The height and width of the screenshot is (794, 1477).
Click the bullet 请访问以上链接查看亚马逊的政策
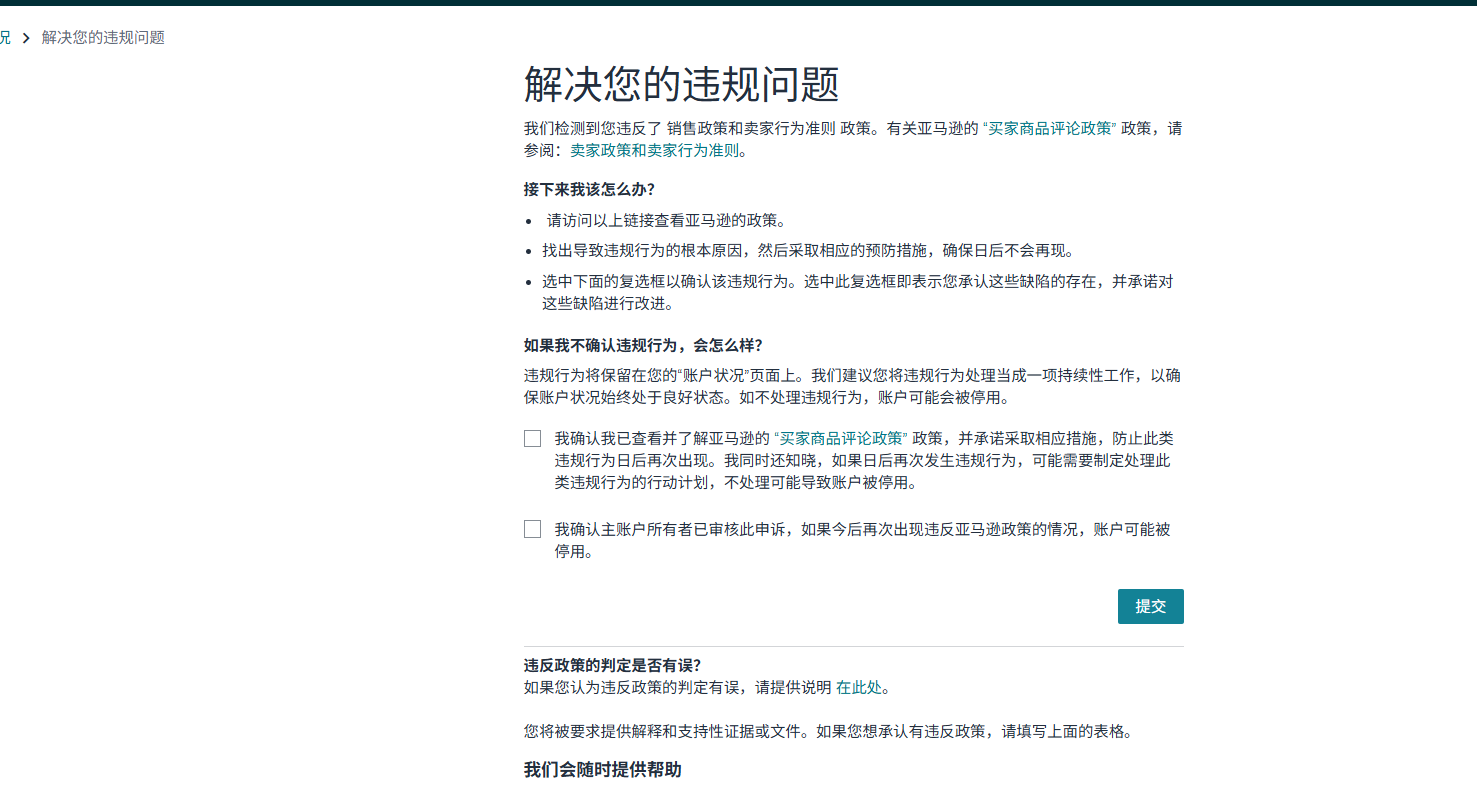(665, 221)
